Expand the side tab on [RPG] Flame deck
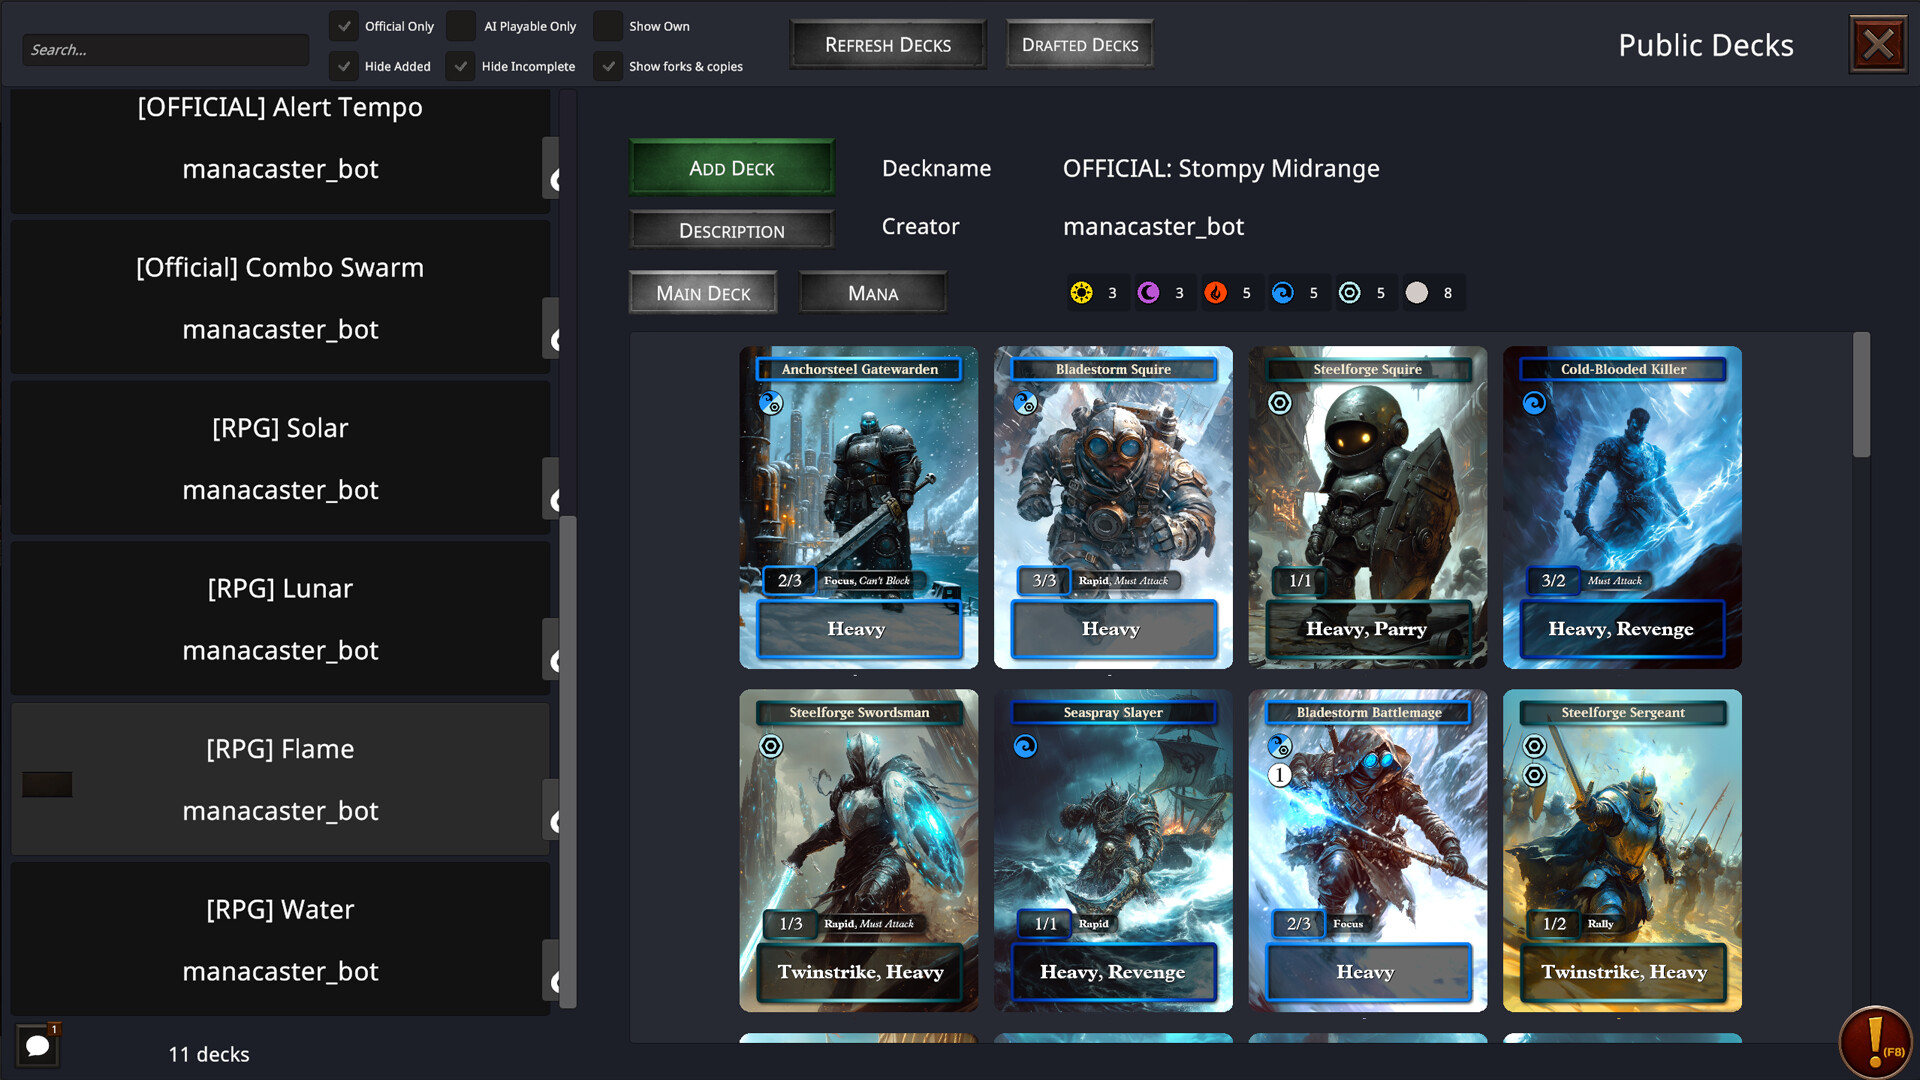 [x=553, y=811]
